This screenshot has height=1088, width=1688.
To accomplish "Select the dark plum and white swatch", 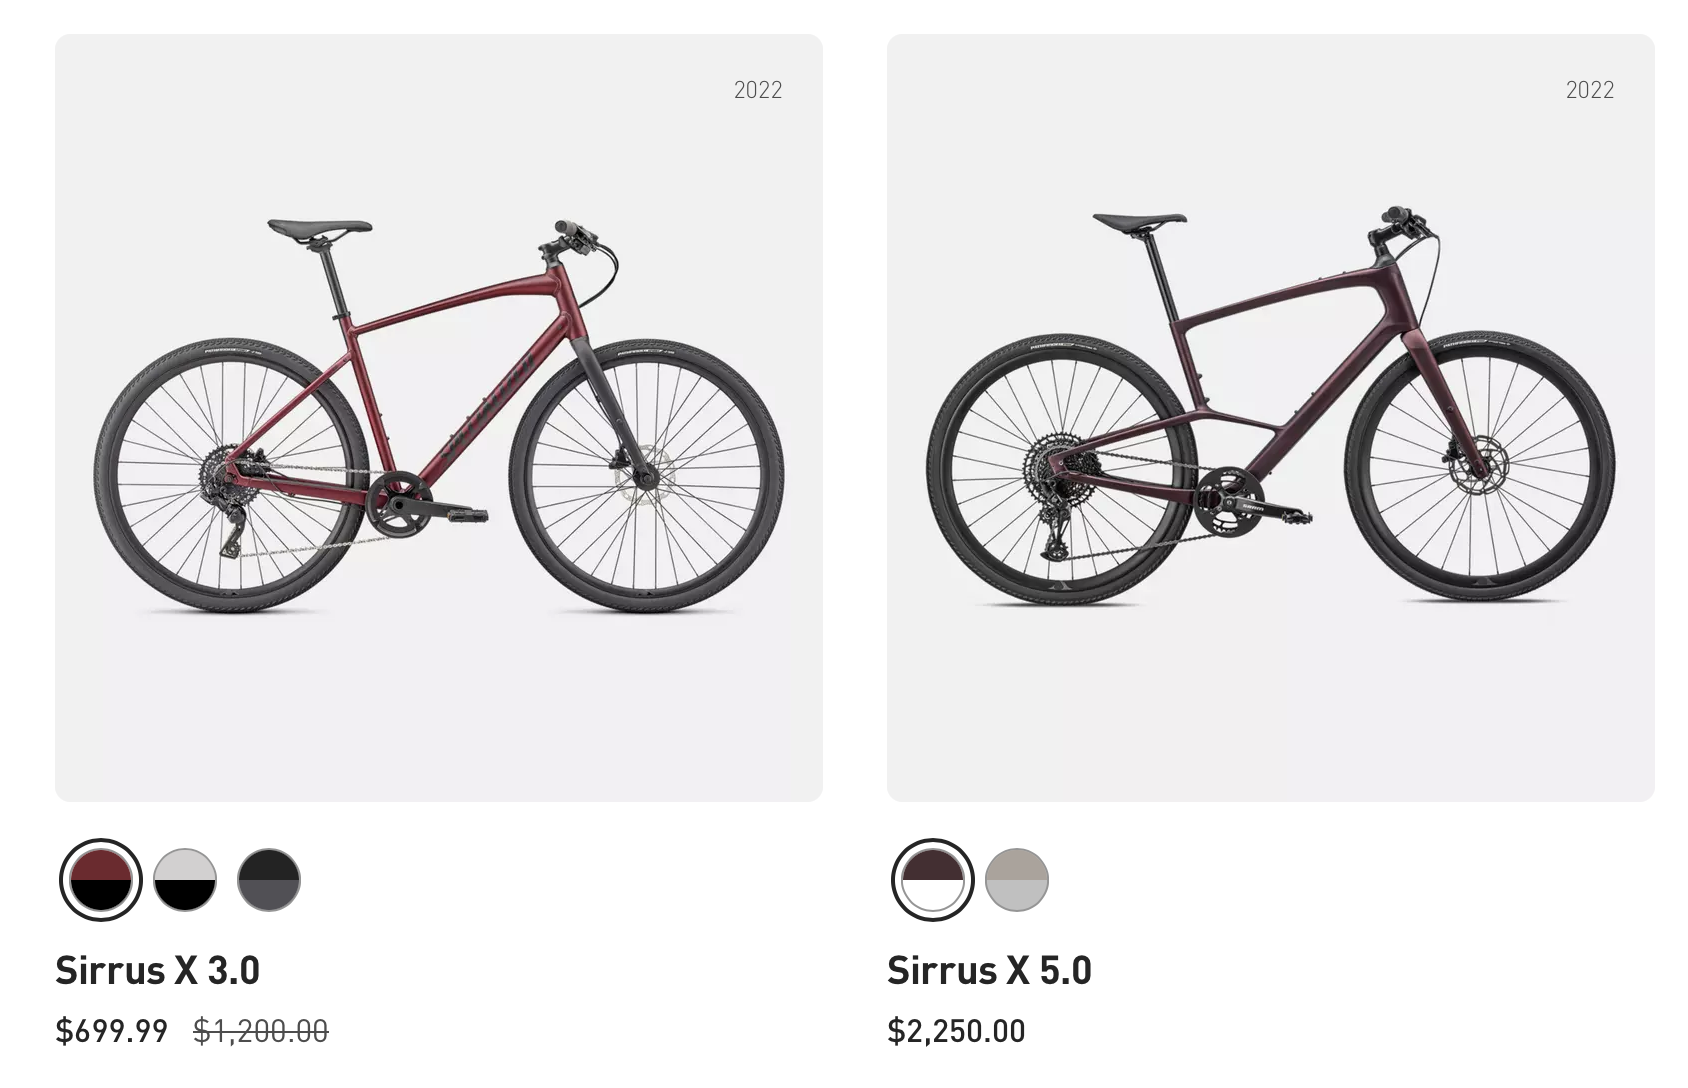I will (933, 880).
